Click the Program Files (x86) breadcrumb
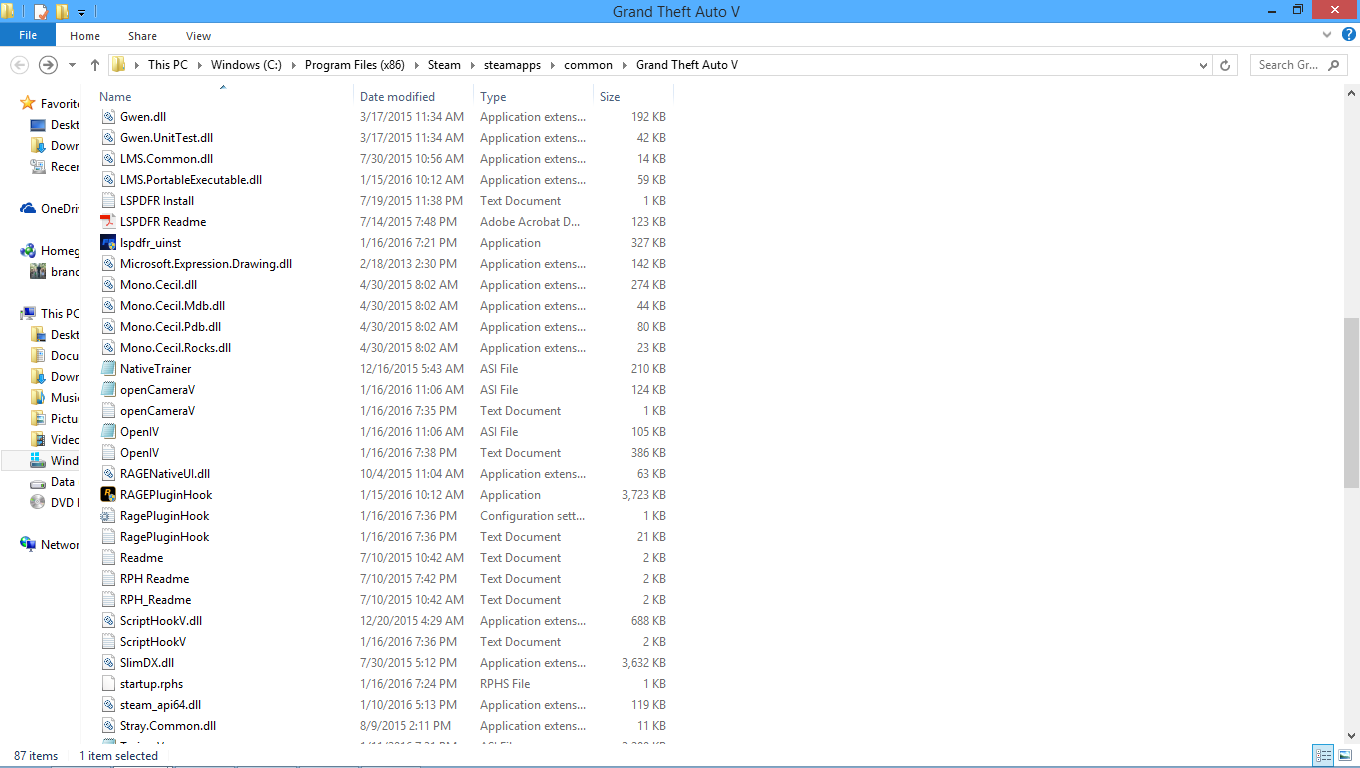The width and height of the screenshot is (1360, 768). (x=355, y=65)
